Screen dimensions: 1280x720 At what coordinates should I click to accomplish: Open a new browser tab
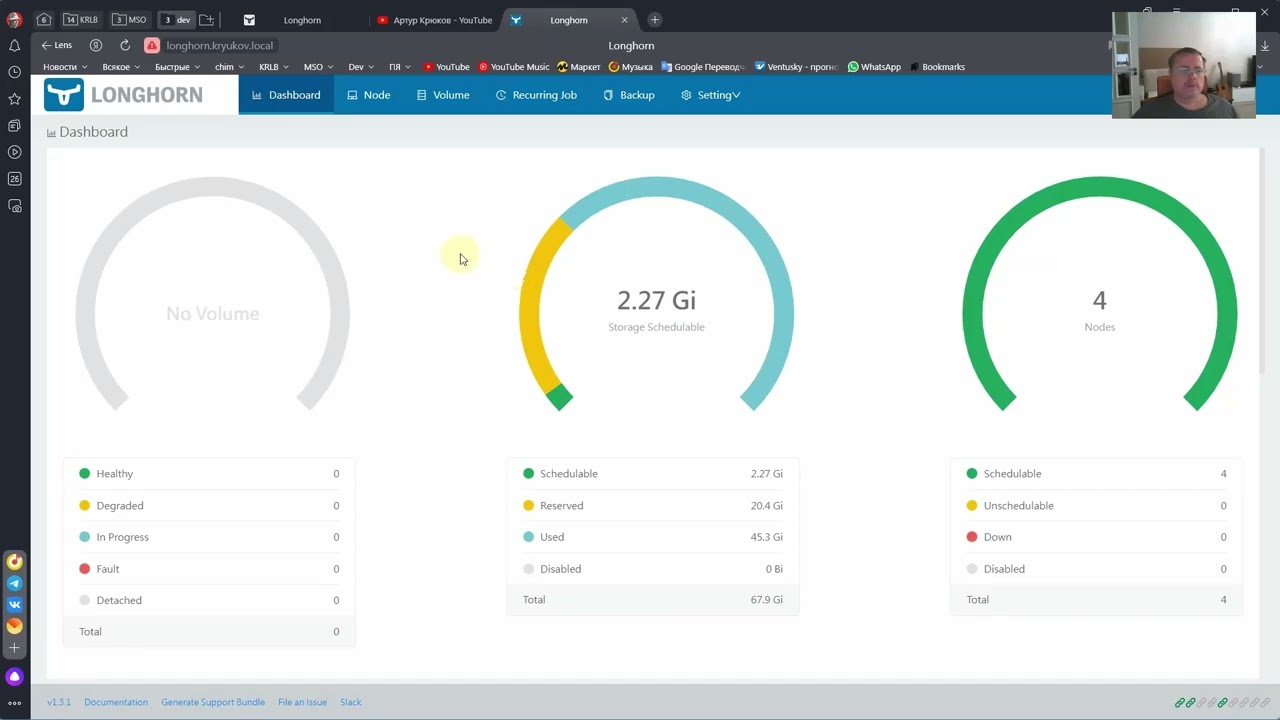point(654,20)
